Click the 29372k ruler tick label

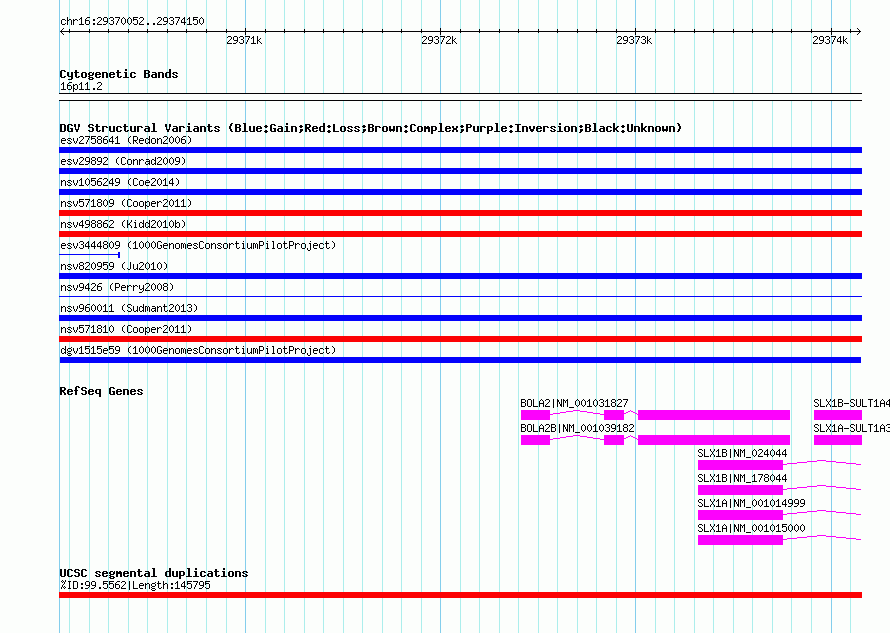(x=439, y=40)
